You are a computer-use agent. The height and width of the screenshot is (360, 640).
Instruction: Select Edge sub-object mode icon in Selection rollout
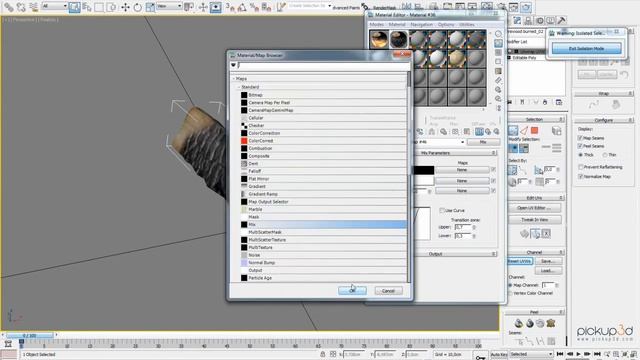524,131
